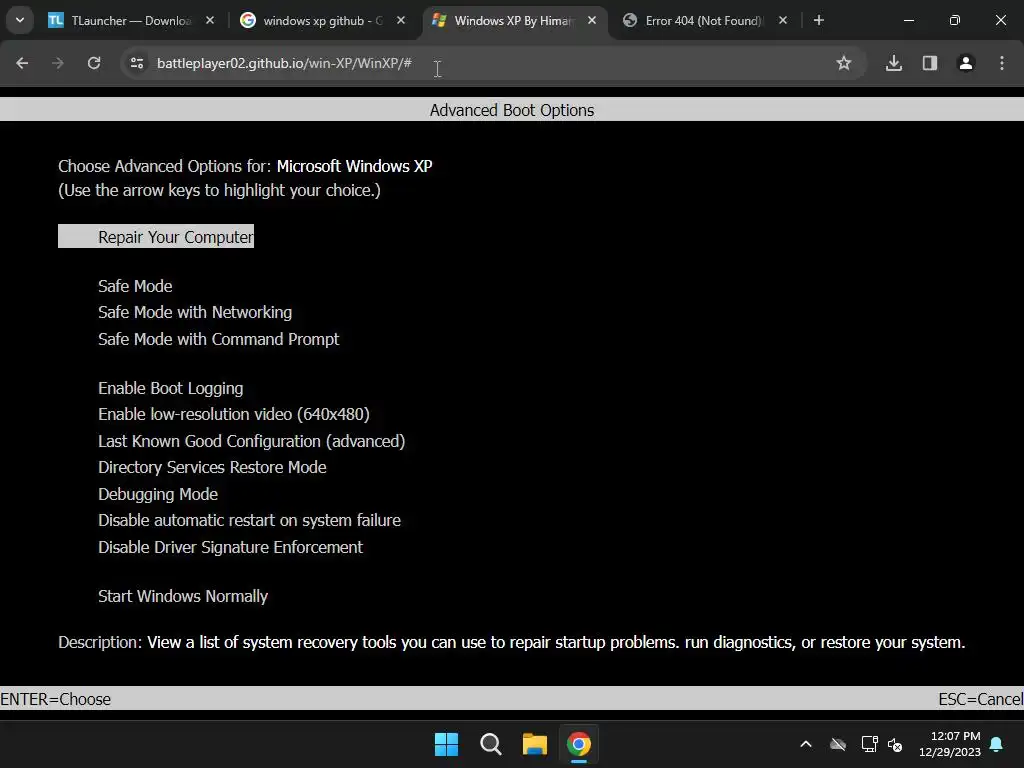Choose Safe Mode with Networking

(195, 312)
